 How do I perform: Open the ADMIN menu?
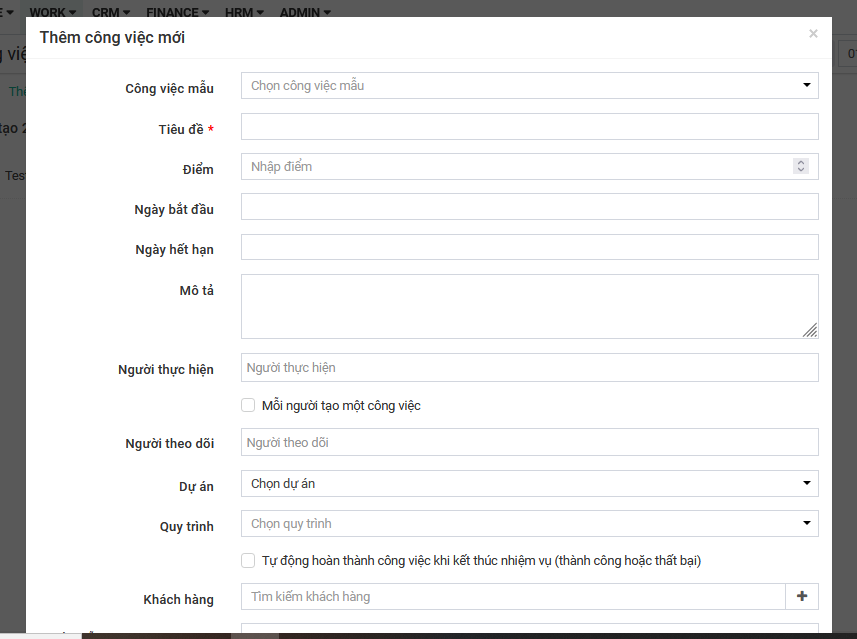pyautogui.click(x=305, y=13)
